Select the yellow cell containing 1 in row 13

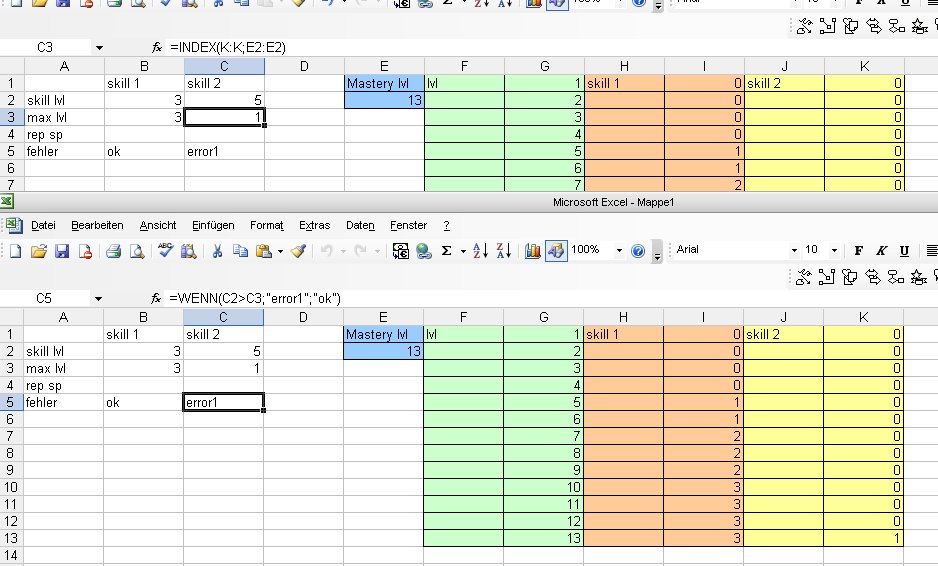pyautogui.click(x=864, y=539)
